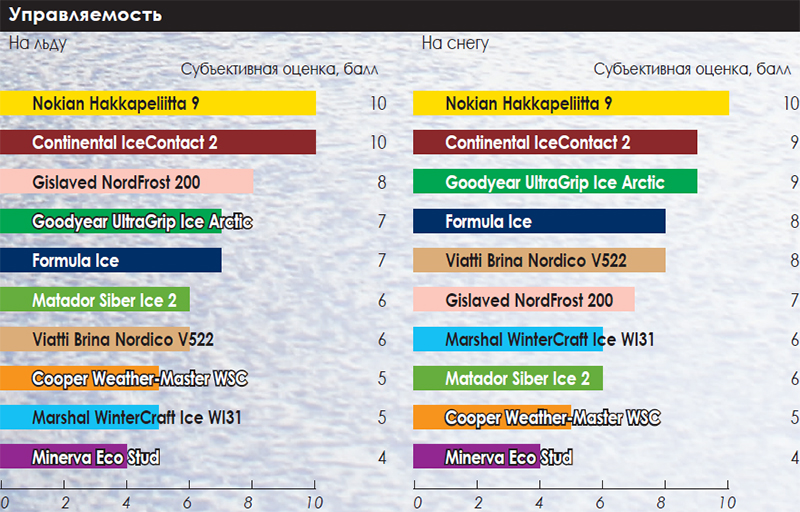Select Viatti Brina Nordico V522 bar in snow chart
The width and height of the screenshot is (800, 512).
539,260
